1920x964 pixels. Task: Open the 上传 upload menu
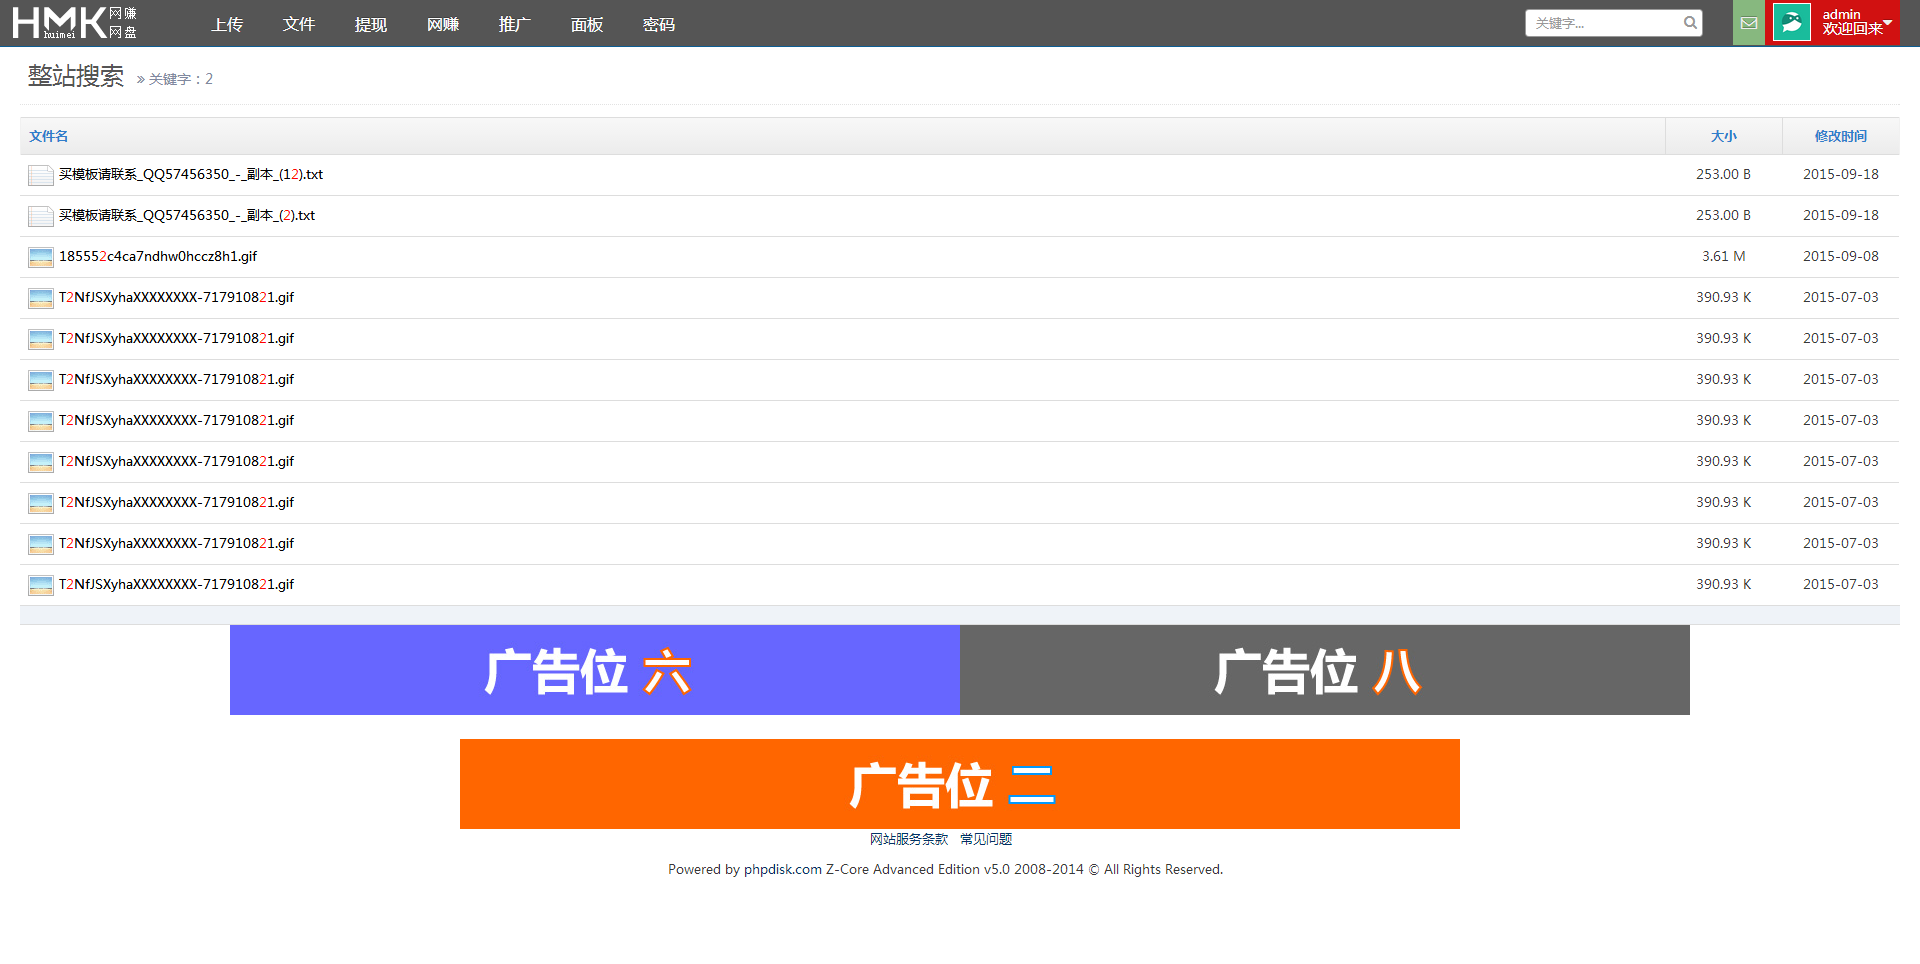226,24
